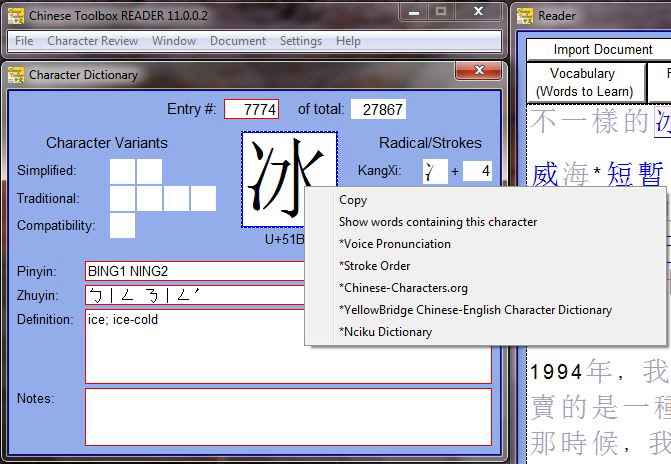Image resolution: width=671 pixels, height=464 pixels.
Task: Click the Notes text area
Action: pos(288,417)
